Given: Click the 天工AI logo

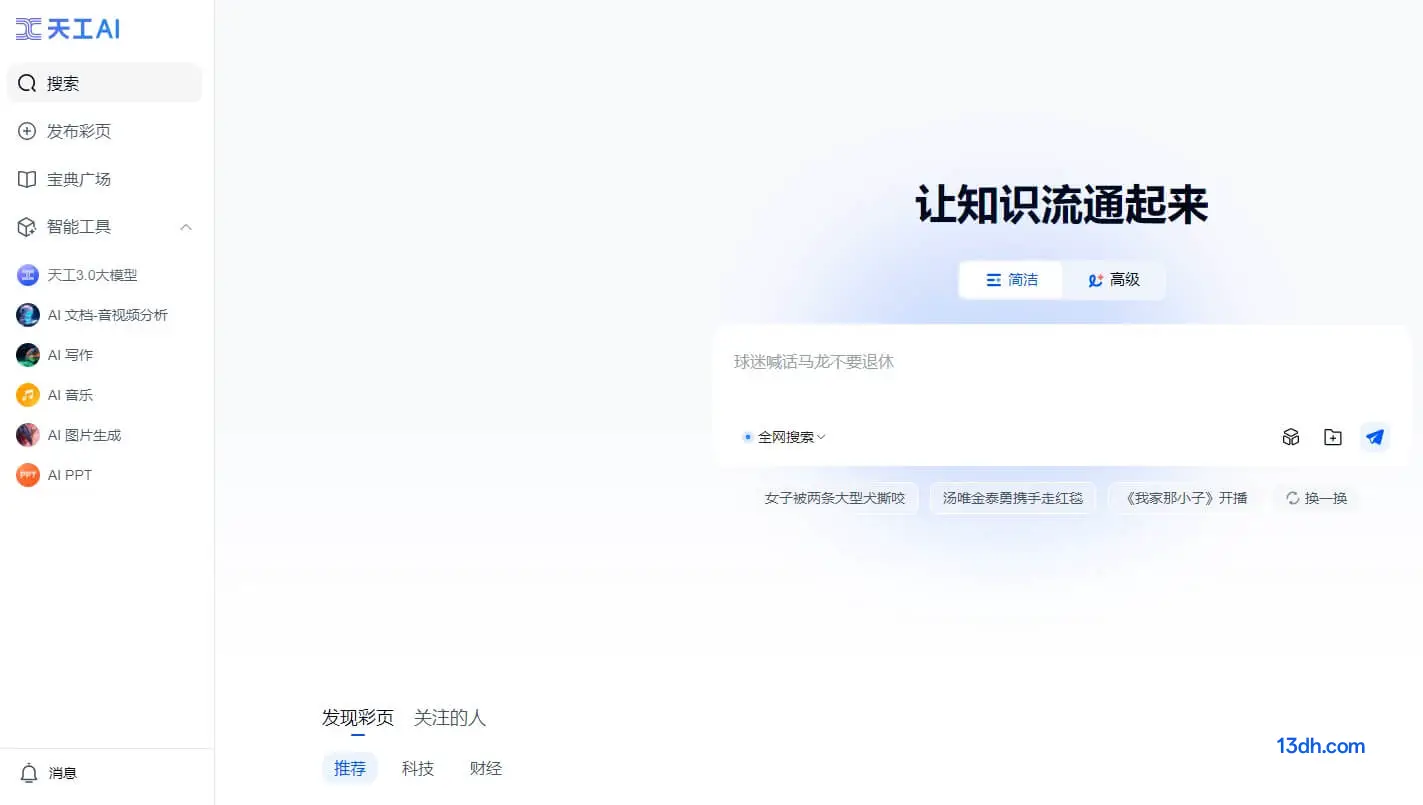Looking at the screenshot, I should coord(68,29).
